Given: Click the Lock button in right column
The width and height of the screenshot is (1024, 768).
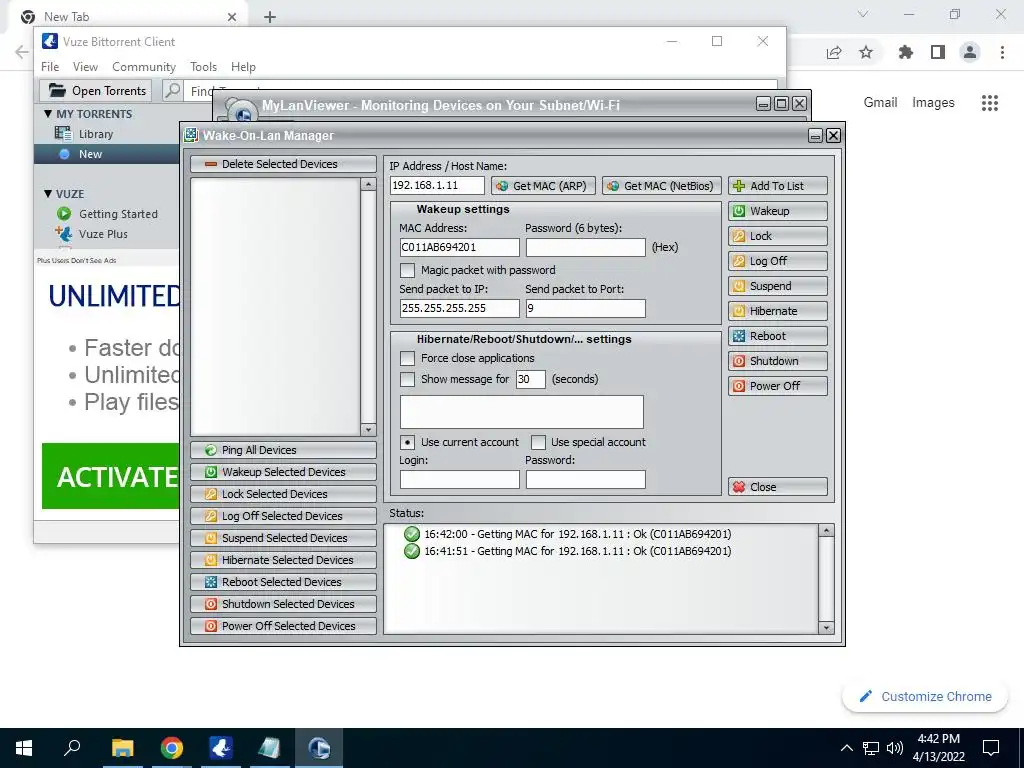Looking at the screenshot, I should tap(778, 236).
